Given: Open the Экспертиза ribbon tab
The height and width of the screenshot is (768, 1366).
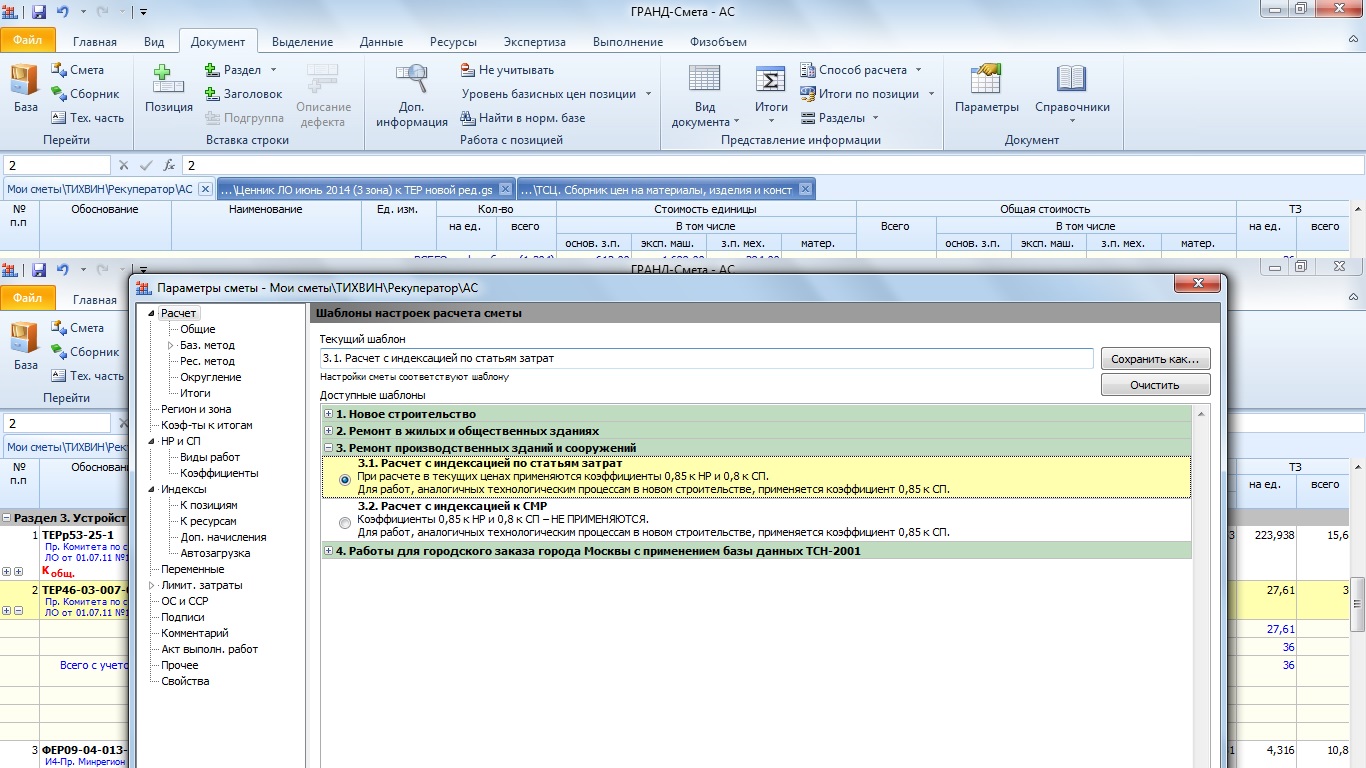Looking at the screenshot, I should [x=534, y=42].
